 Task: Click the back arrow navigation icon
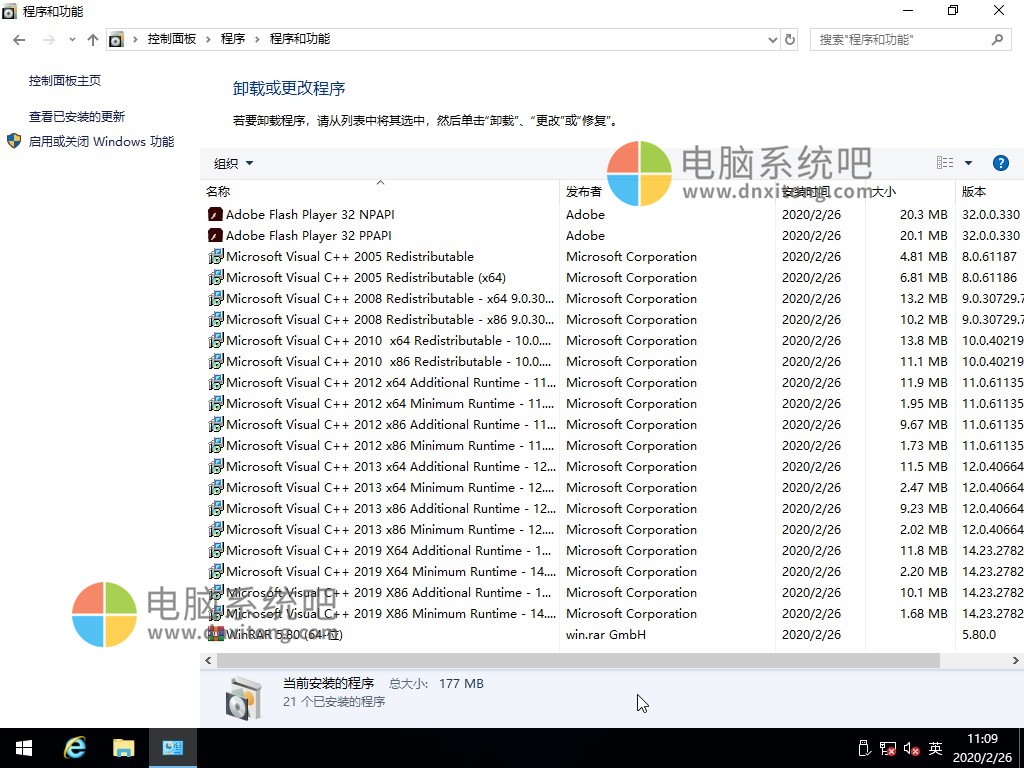18,38
